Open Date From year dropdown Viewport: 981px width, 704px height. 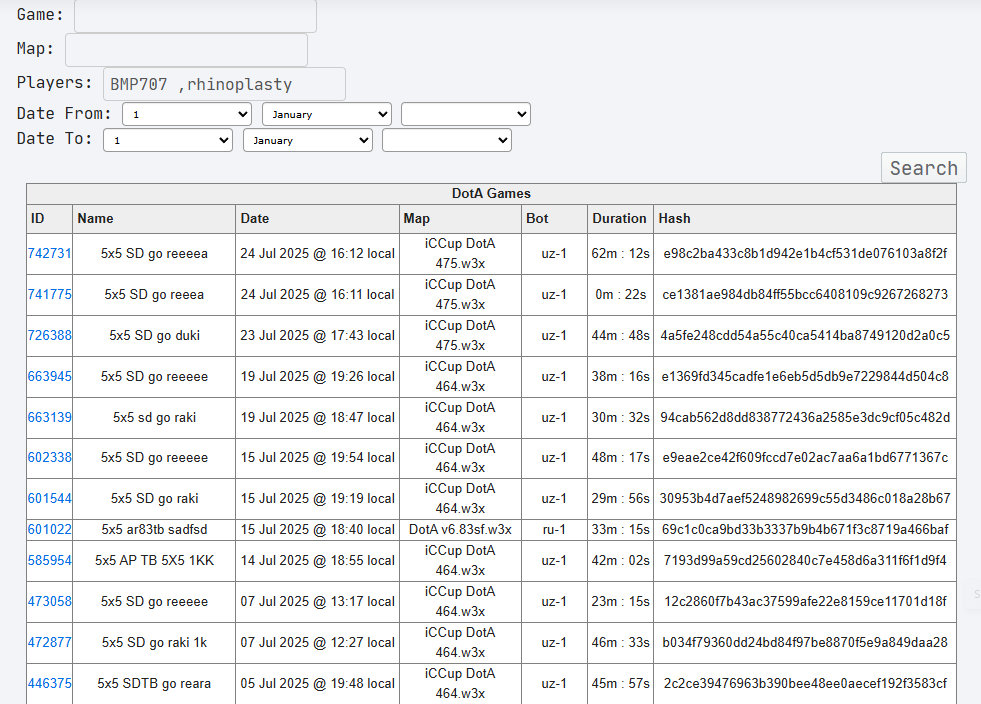click(x=466, y=115)
